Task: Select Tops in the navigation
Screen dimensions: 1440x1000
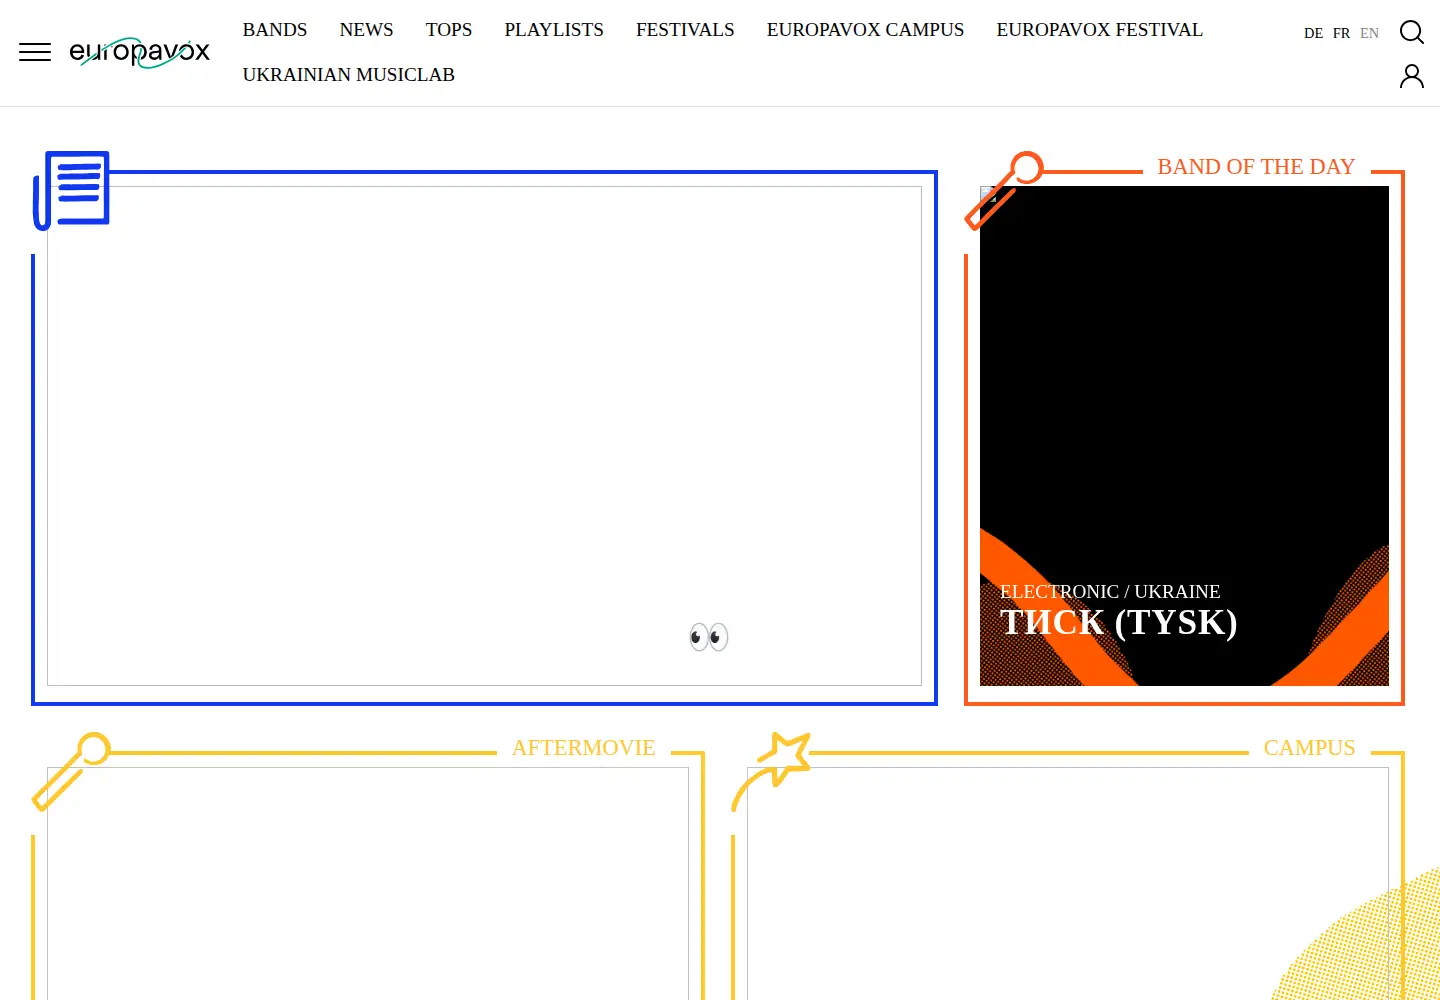Action: click(x=449, y=30)
